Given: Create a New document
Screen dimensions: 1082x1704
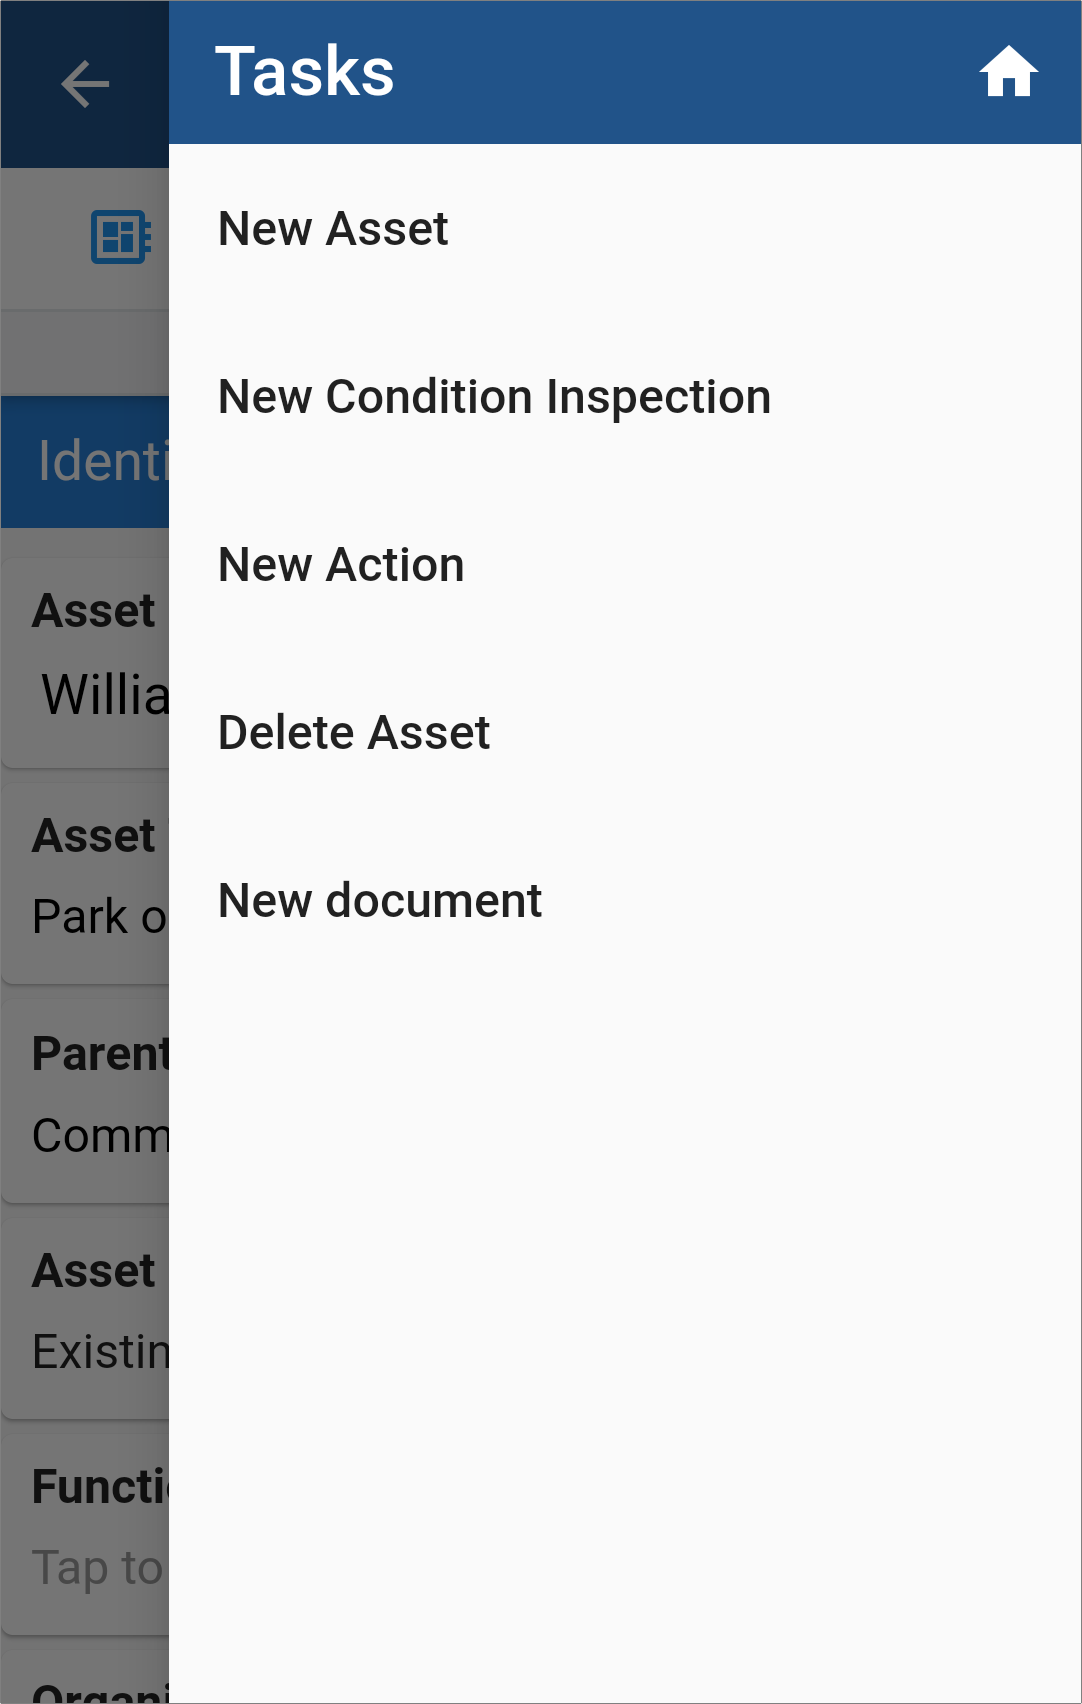Looking at the screenshot, I should pyautogui.click(x=380, y=901).
